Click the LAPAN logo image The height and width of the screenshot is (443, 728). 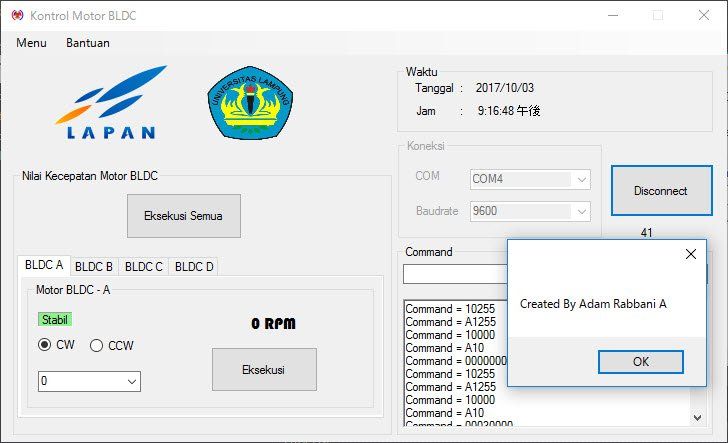tap(110, 102)
